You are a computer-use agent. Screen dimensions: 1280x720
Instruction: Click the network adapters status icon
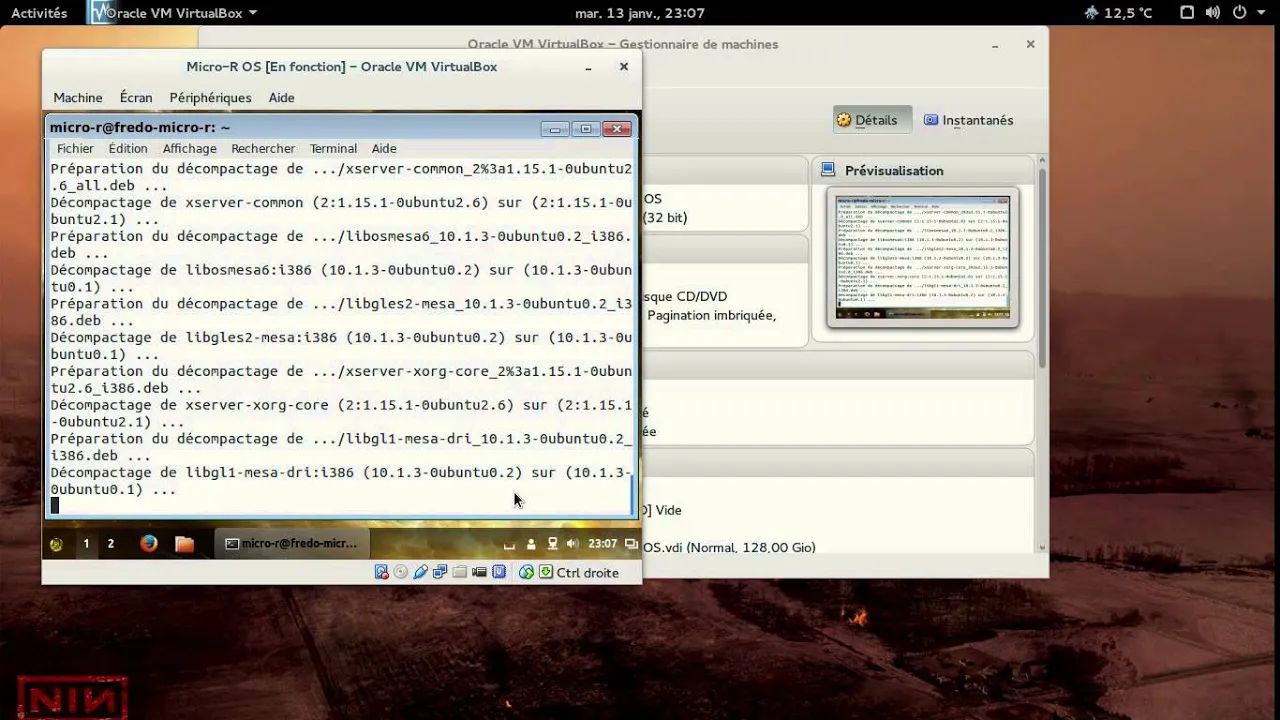440,572
